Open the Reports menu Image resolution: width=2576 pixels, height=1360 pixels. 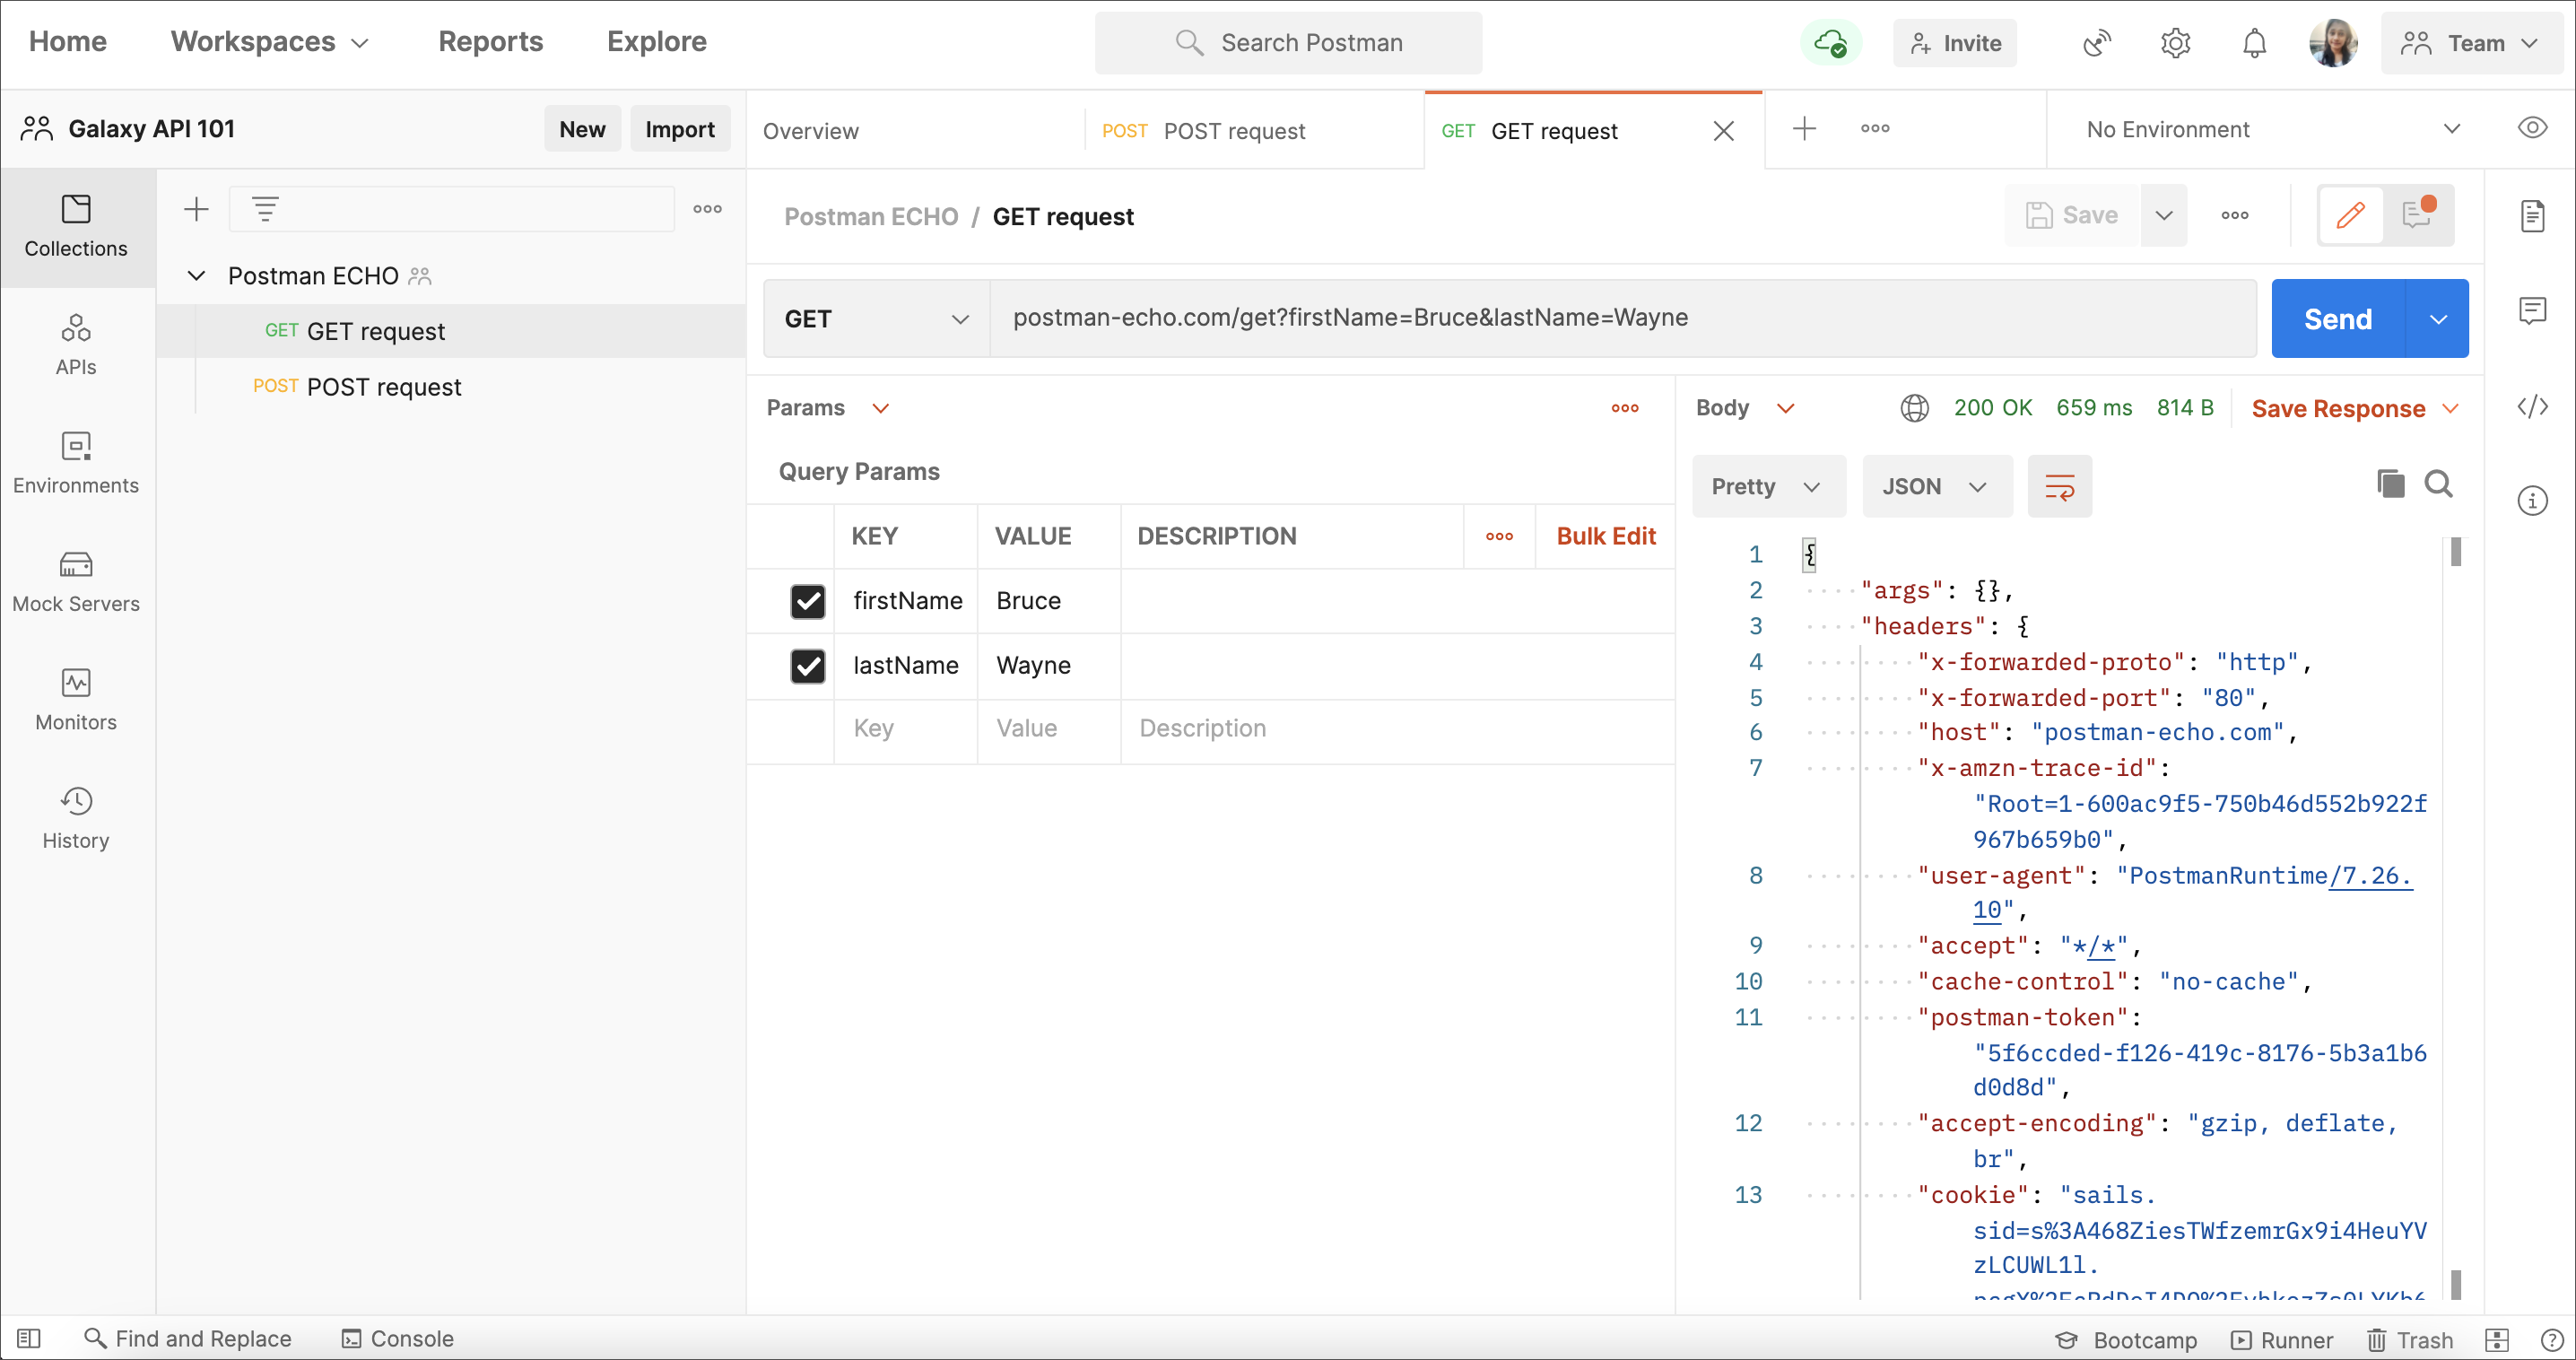click(490, 42)
